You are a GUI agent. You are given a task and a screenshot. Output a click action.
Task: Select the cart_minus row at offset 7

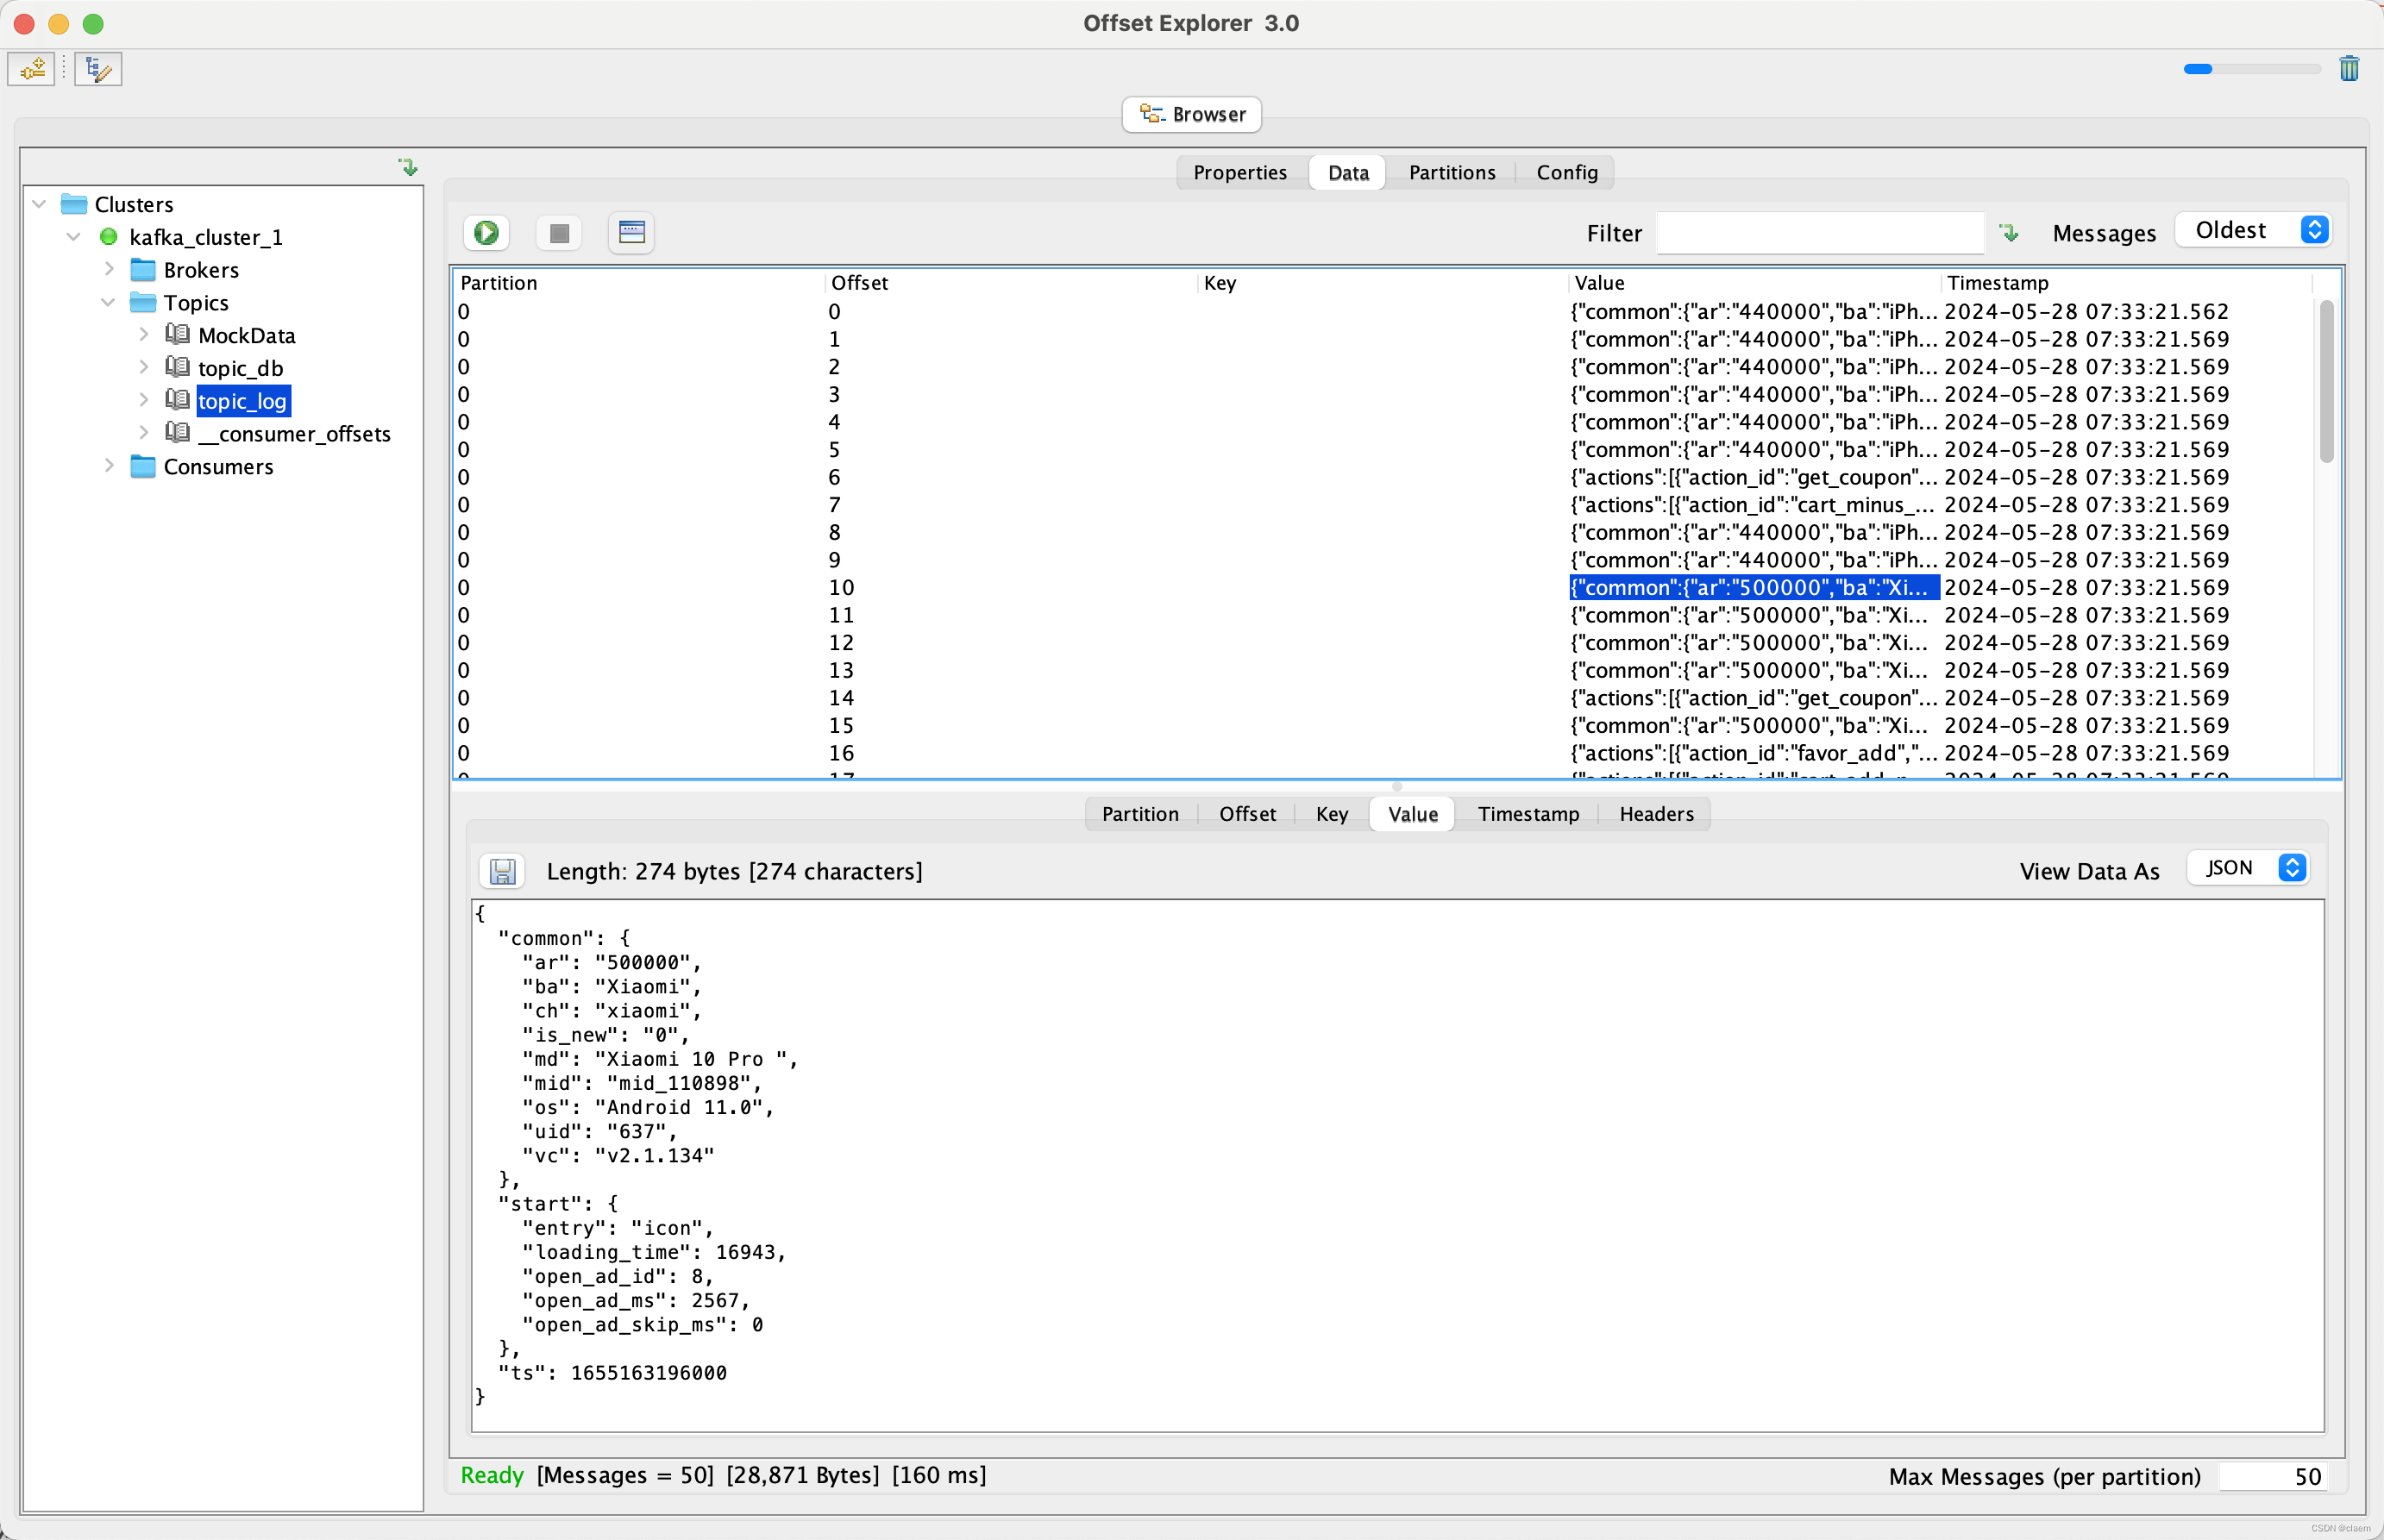pyautogui.click(x=1384, y=505)
